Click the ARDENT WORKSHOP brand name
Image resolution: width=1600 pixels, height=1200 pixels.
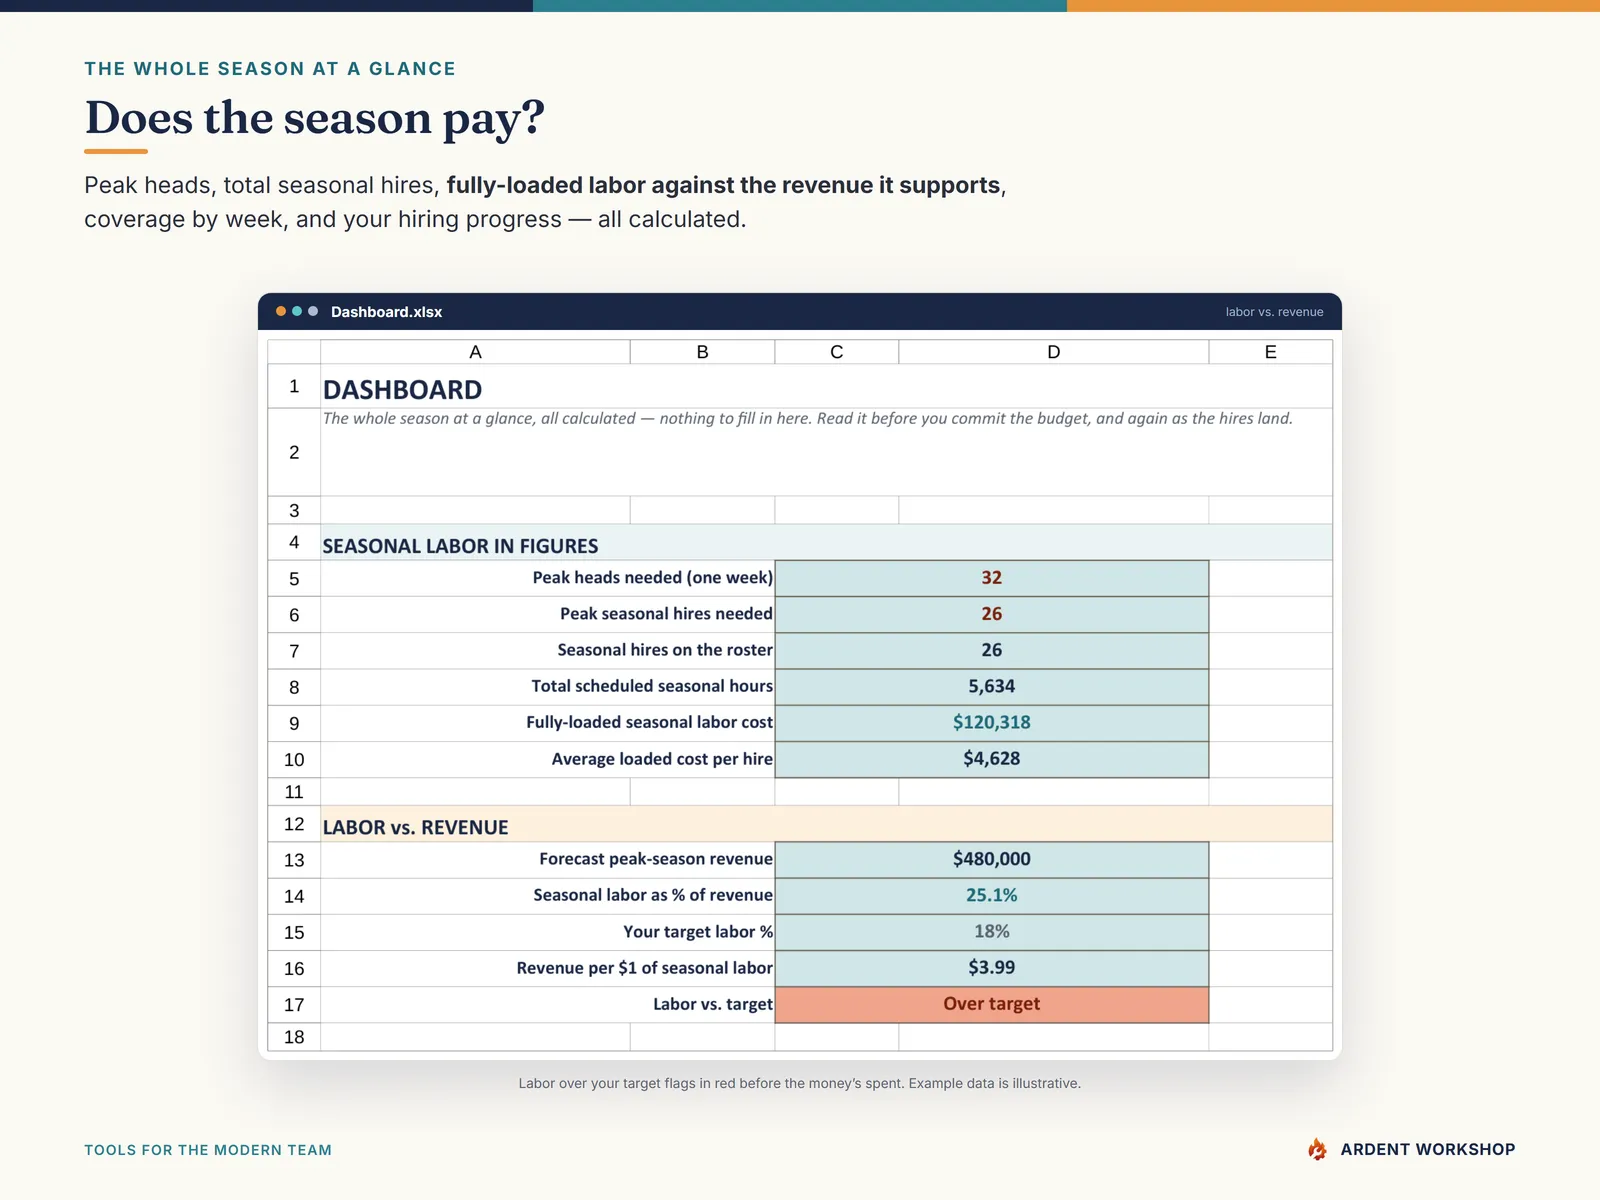click(1427, 1149)
